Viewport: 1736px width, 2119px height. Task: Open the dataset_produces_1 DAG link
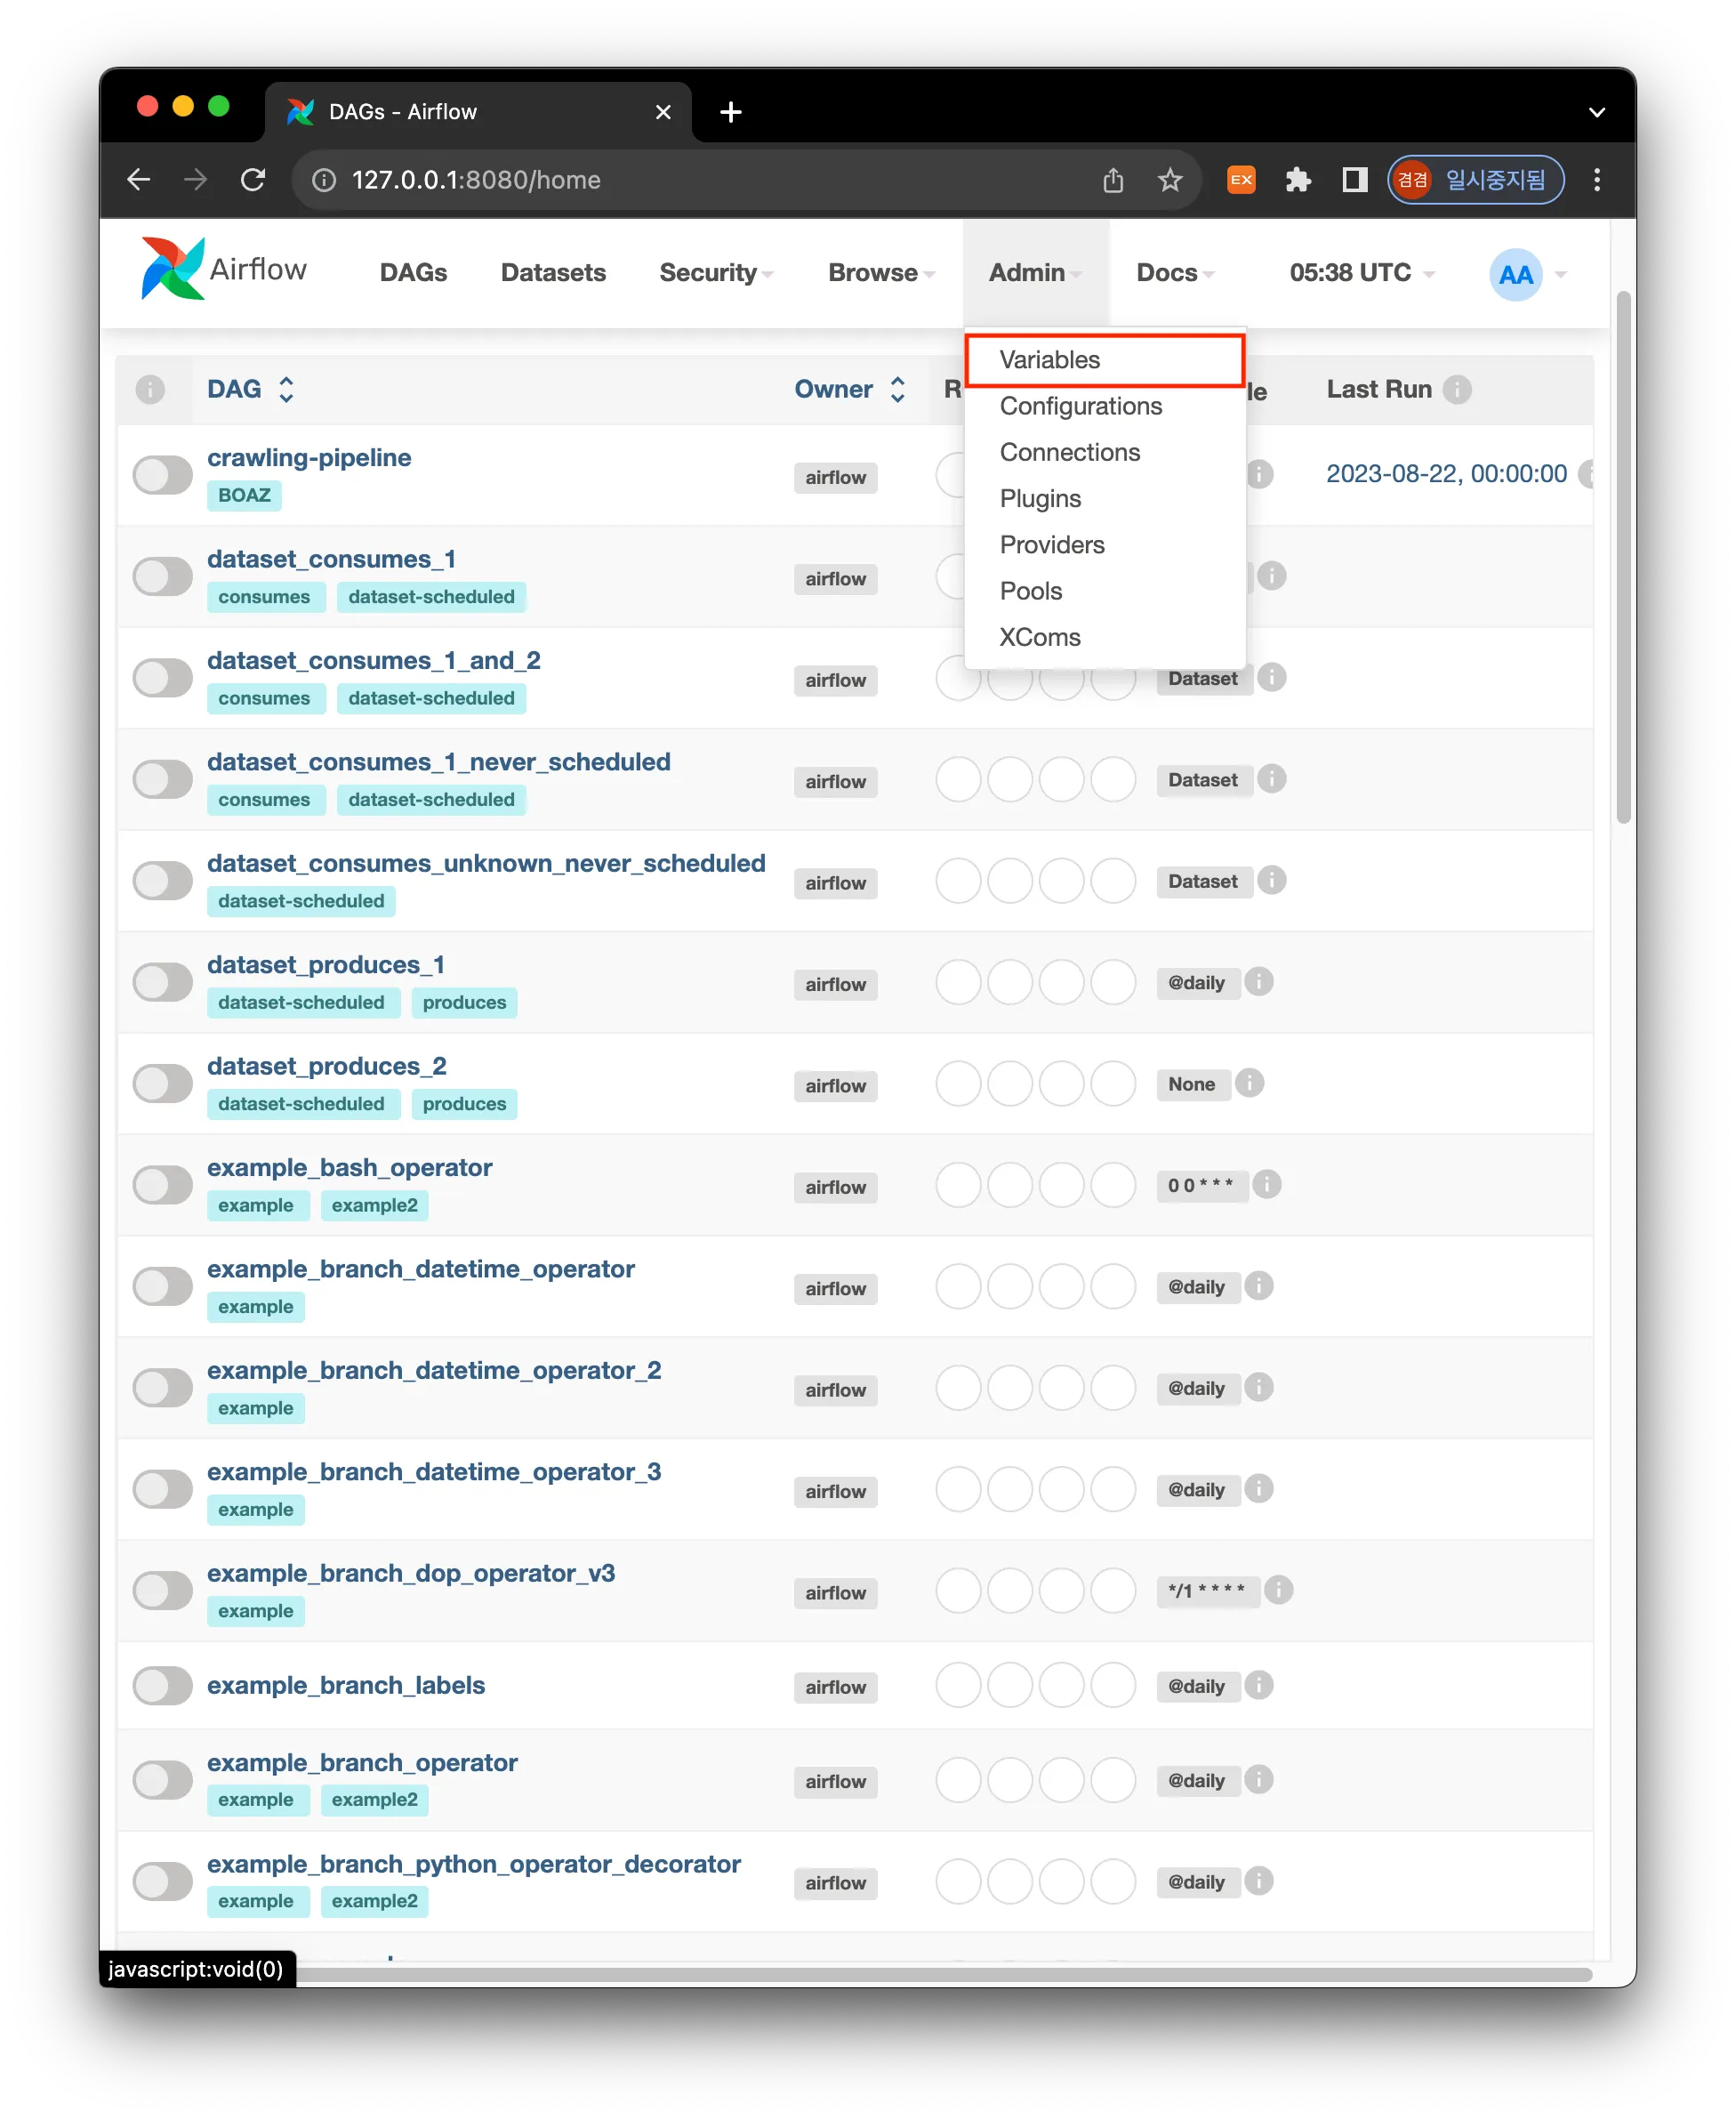pyautogui.click(x=325, y=965)
